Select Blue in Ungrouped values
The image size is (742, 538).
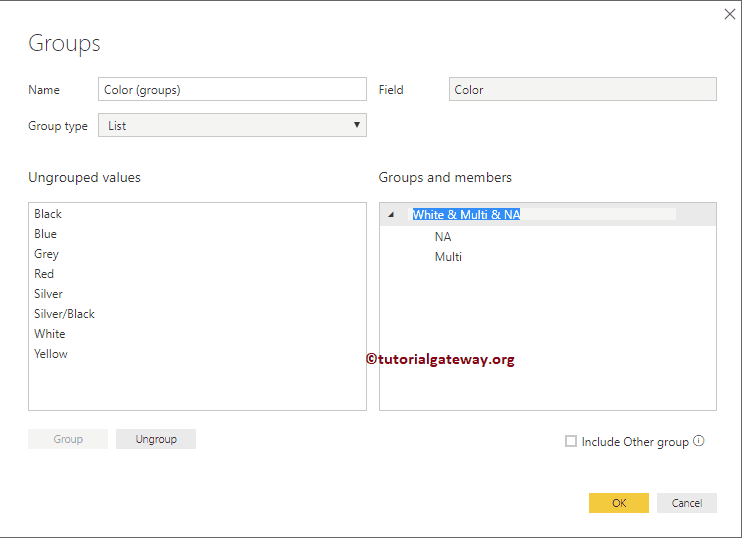[x=45, y=234]
